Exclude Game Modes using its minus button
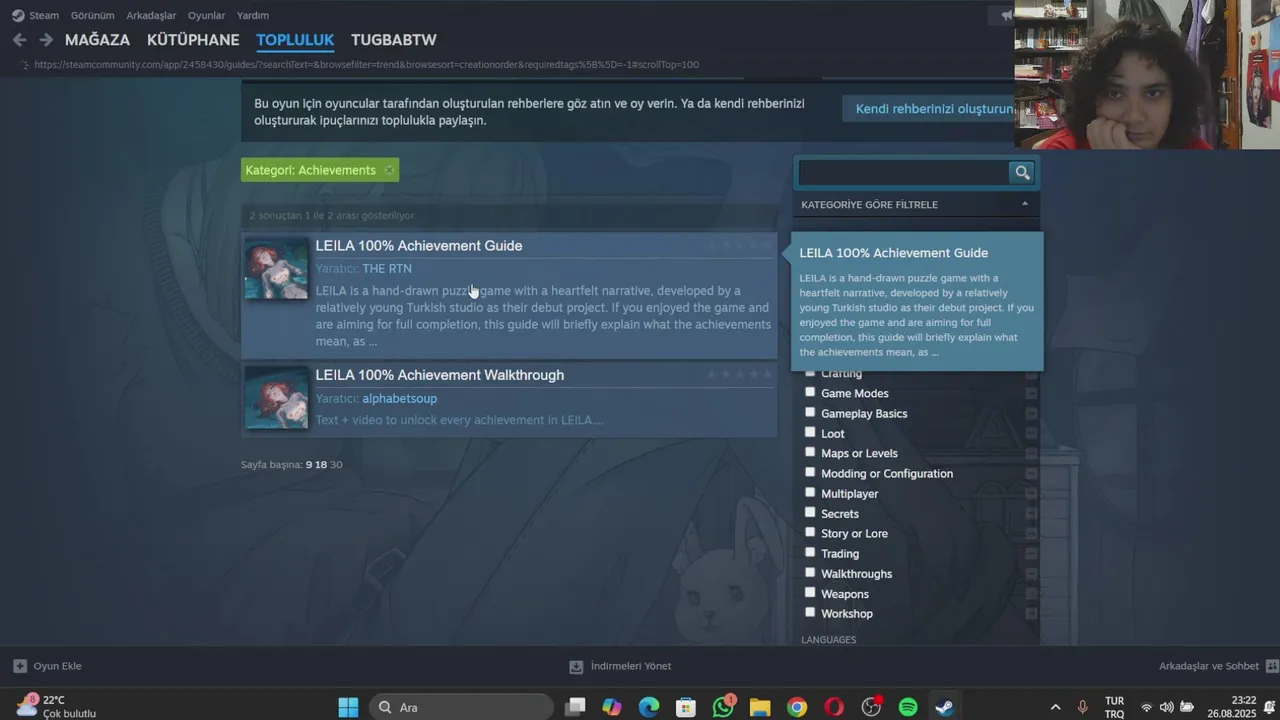1280x720 pixels. tap(1031, 393)
